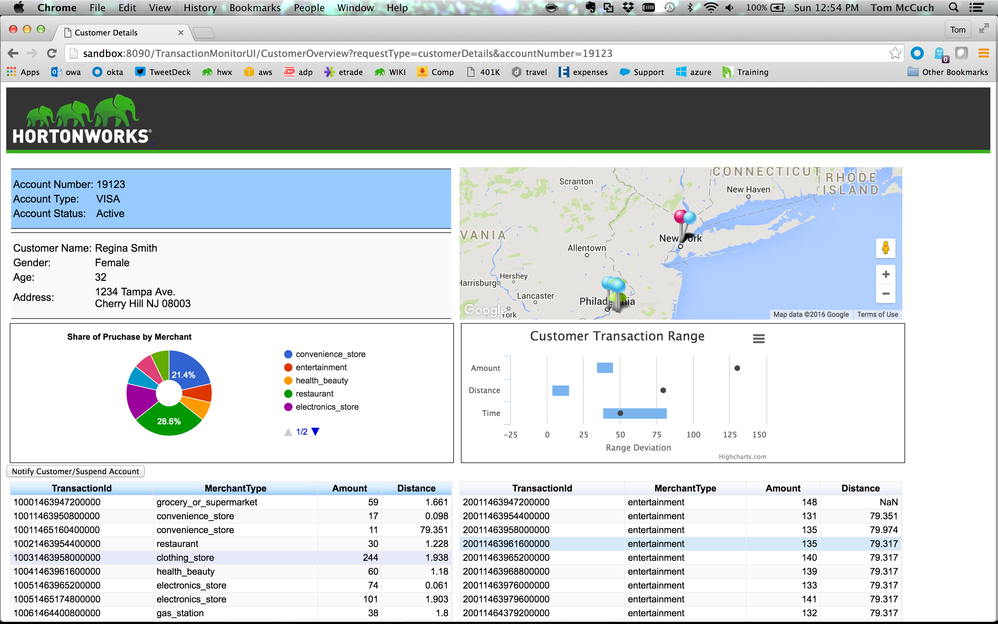Viewport: 998px width, 624px height.
Task: Open the Highcharts chart context menu
Action: pos(759,339)
